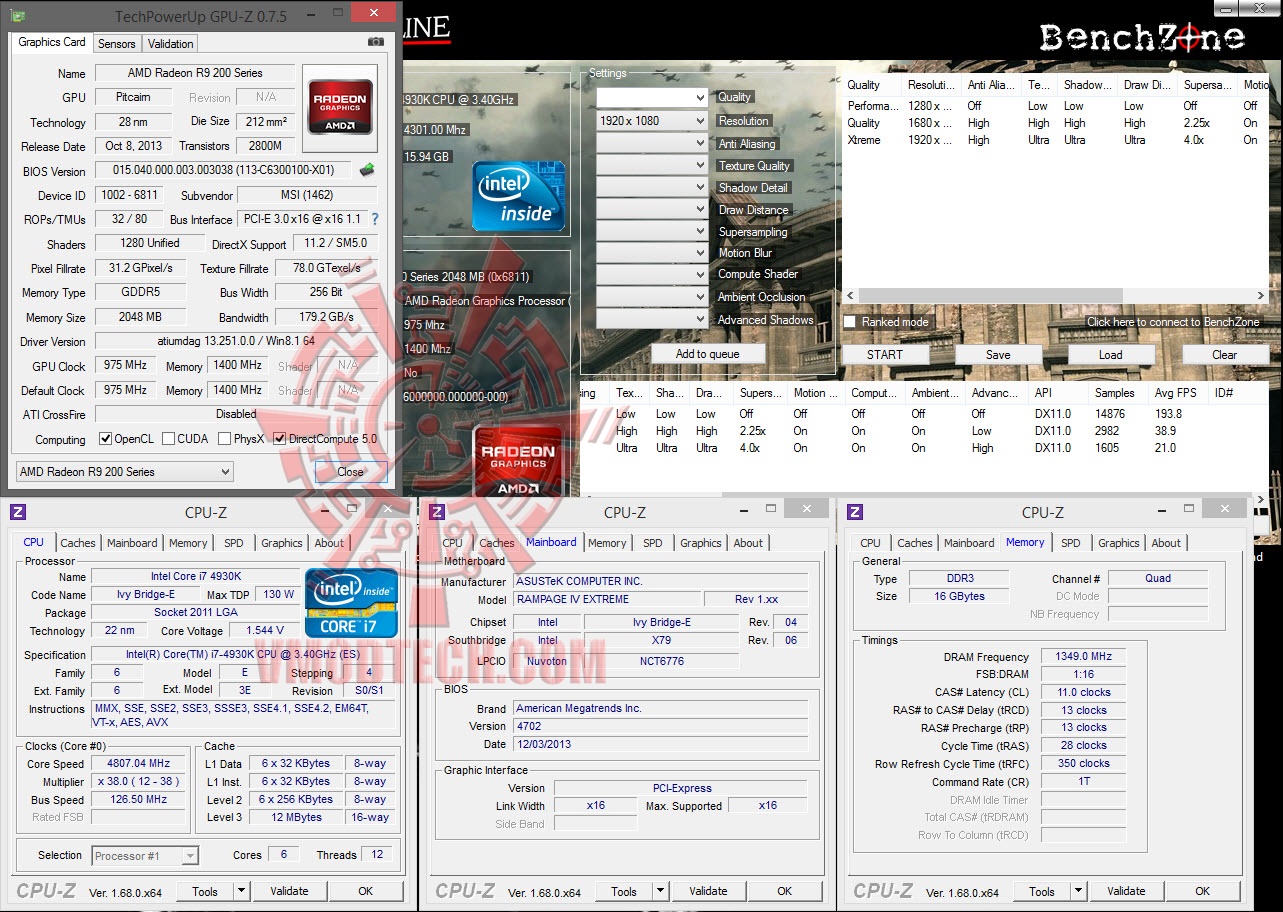
Task: Click the Clear button in the benchmark window
Action: pos(1225,355)
